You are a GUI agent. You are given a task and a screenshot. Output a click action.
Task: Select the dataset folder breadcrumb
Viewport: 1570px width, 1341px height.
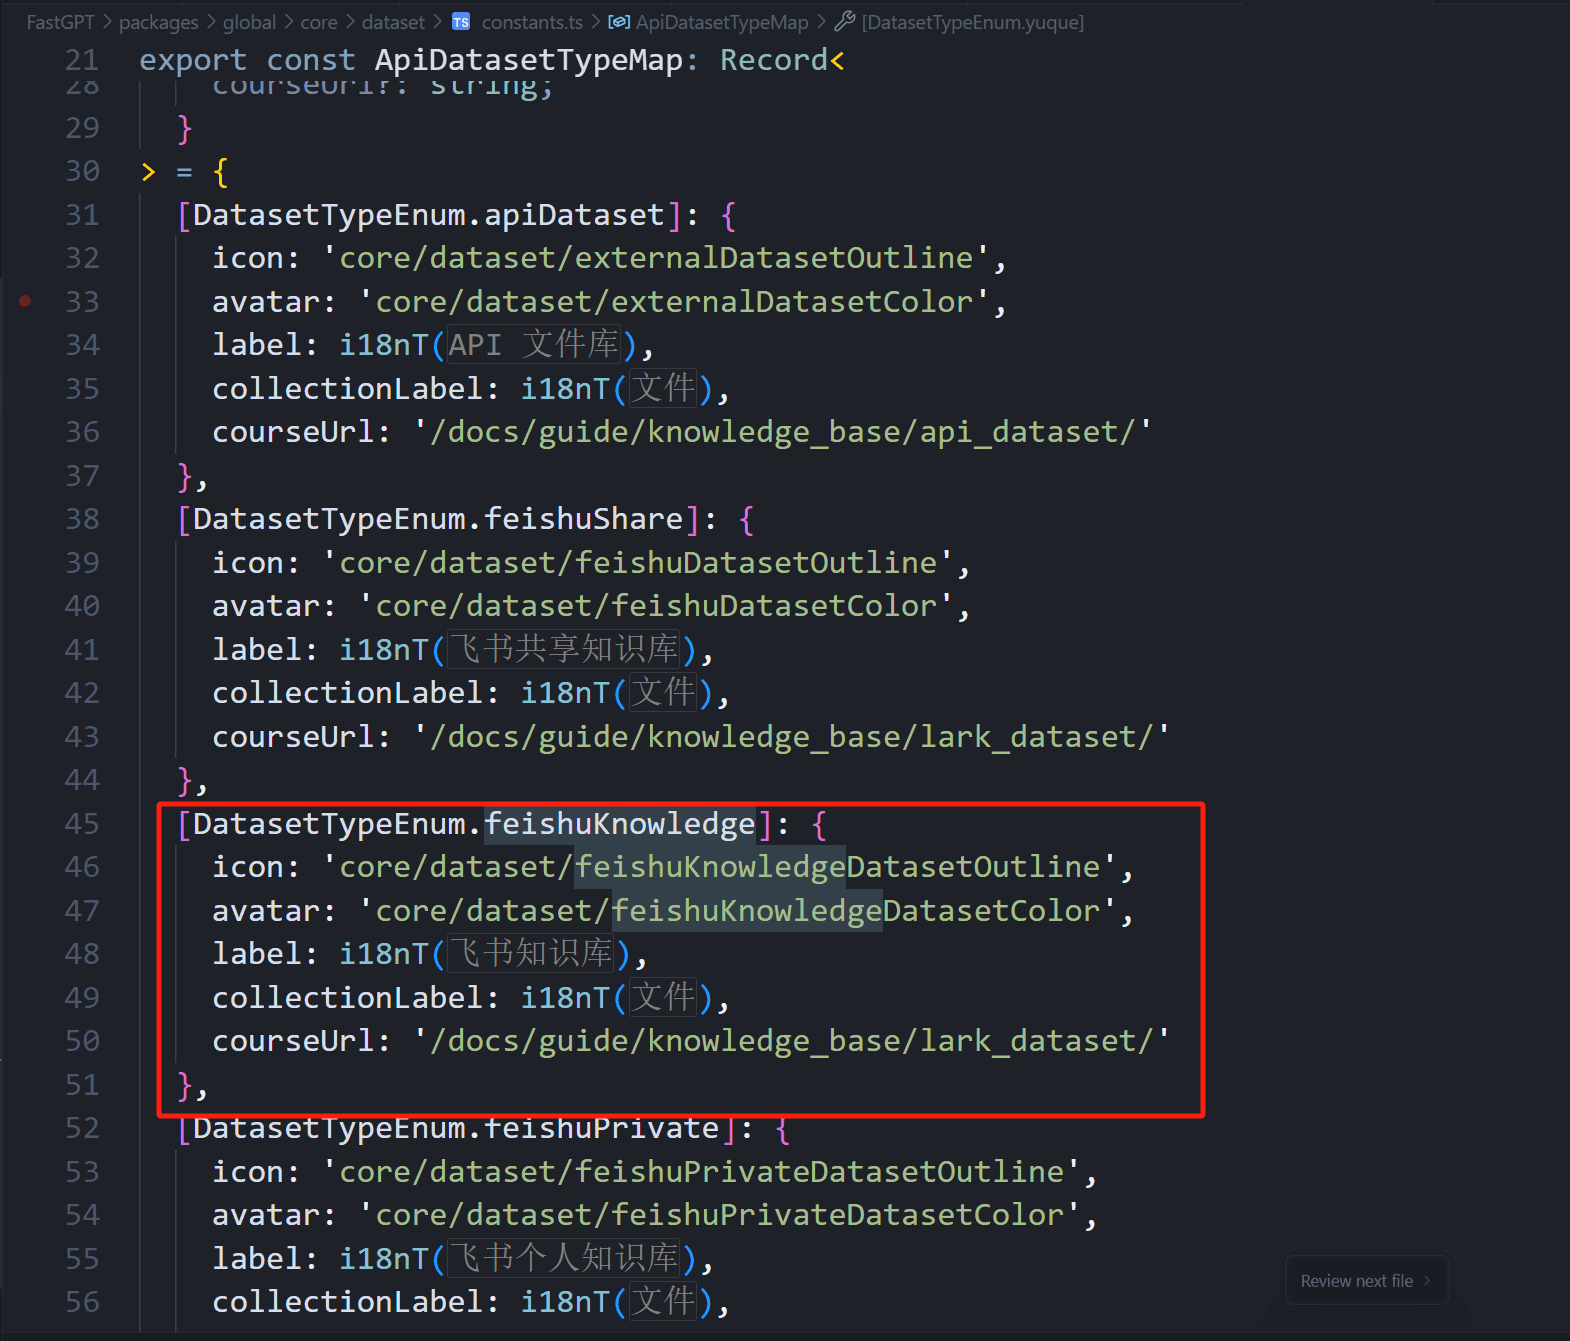pyautogui.click(x=393, y=22)
